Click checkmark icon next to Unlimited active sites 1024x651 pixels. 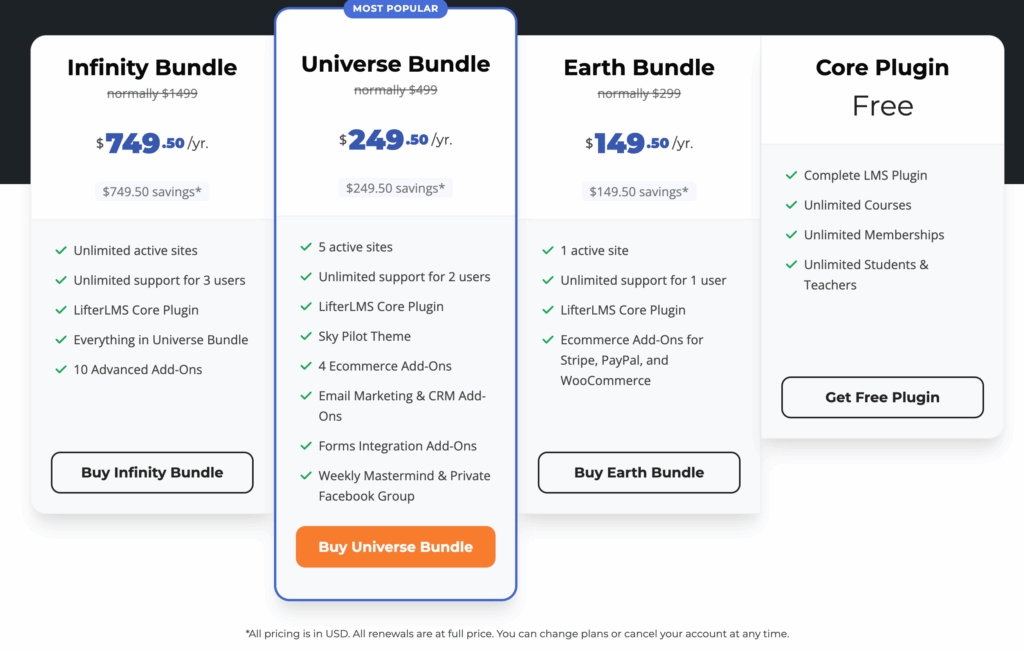[61, 251]
